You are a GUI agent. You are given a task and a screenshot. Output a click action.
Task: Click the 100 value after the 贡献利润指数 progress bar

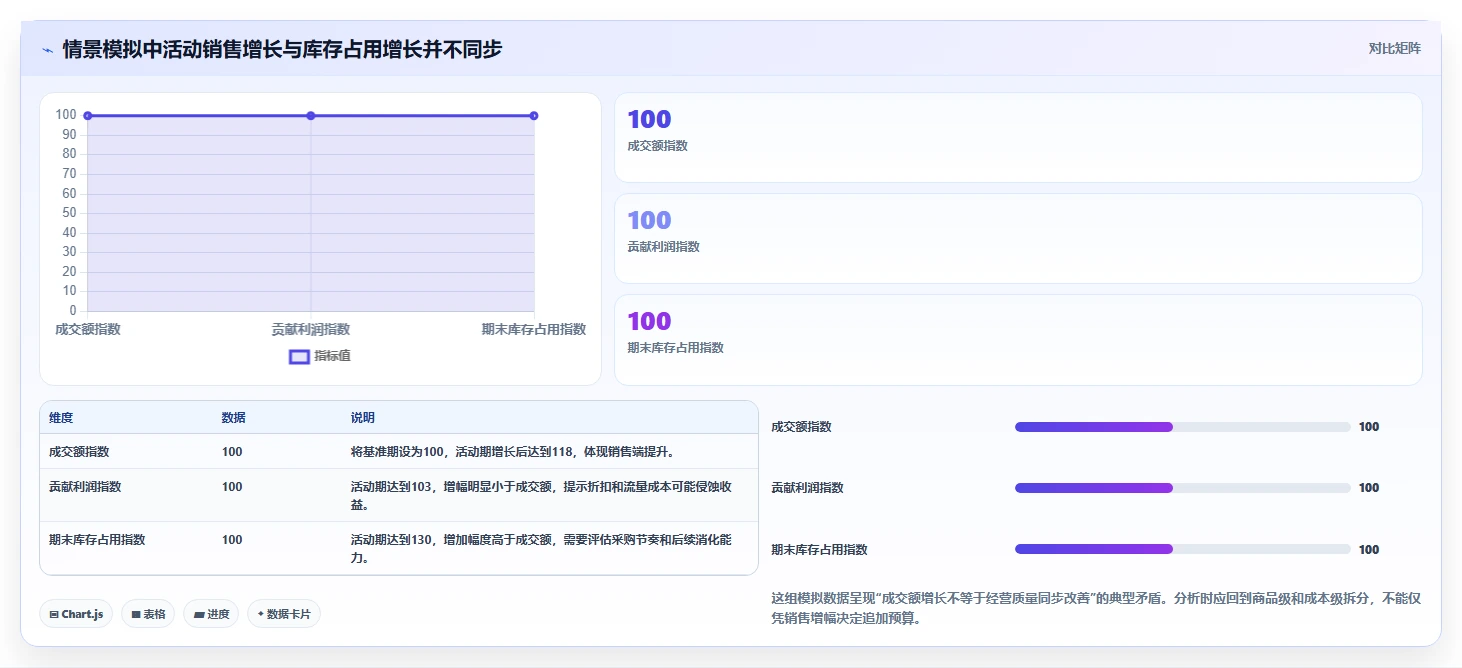pos(1369,488)
